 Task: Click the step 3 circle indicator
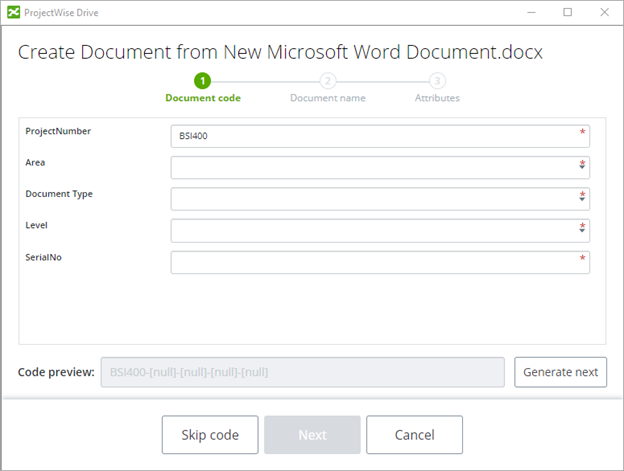pos(437,81)
